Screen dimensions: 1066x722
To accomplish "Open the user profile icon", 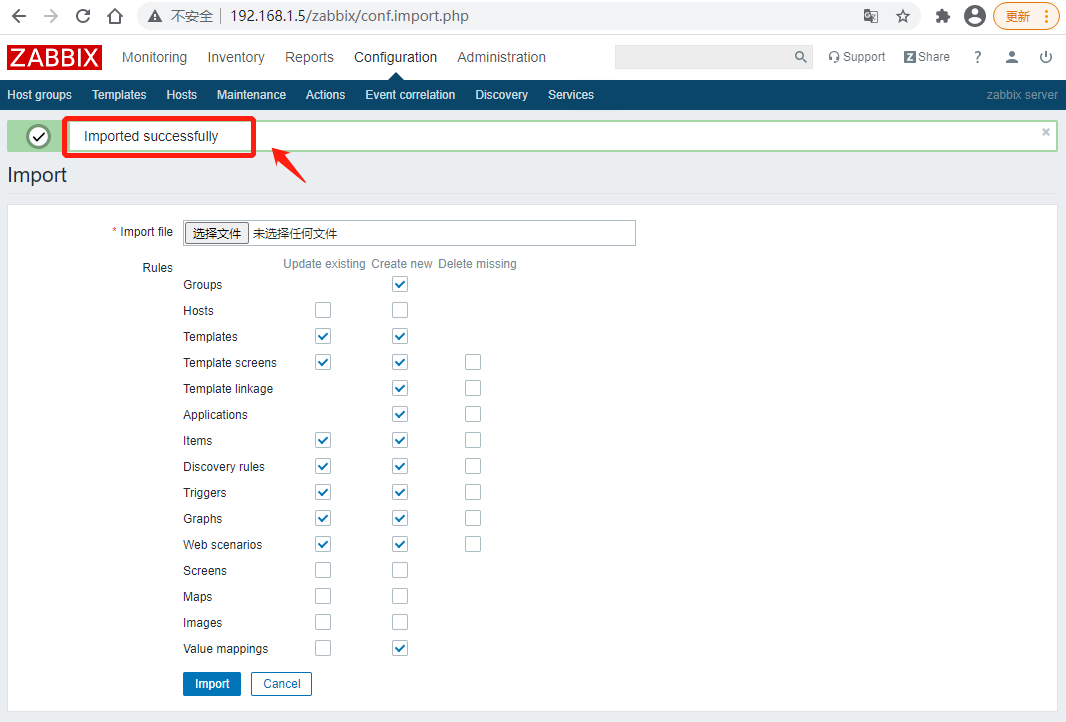I will (x=1012, y=57).
